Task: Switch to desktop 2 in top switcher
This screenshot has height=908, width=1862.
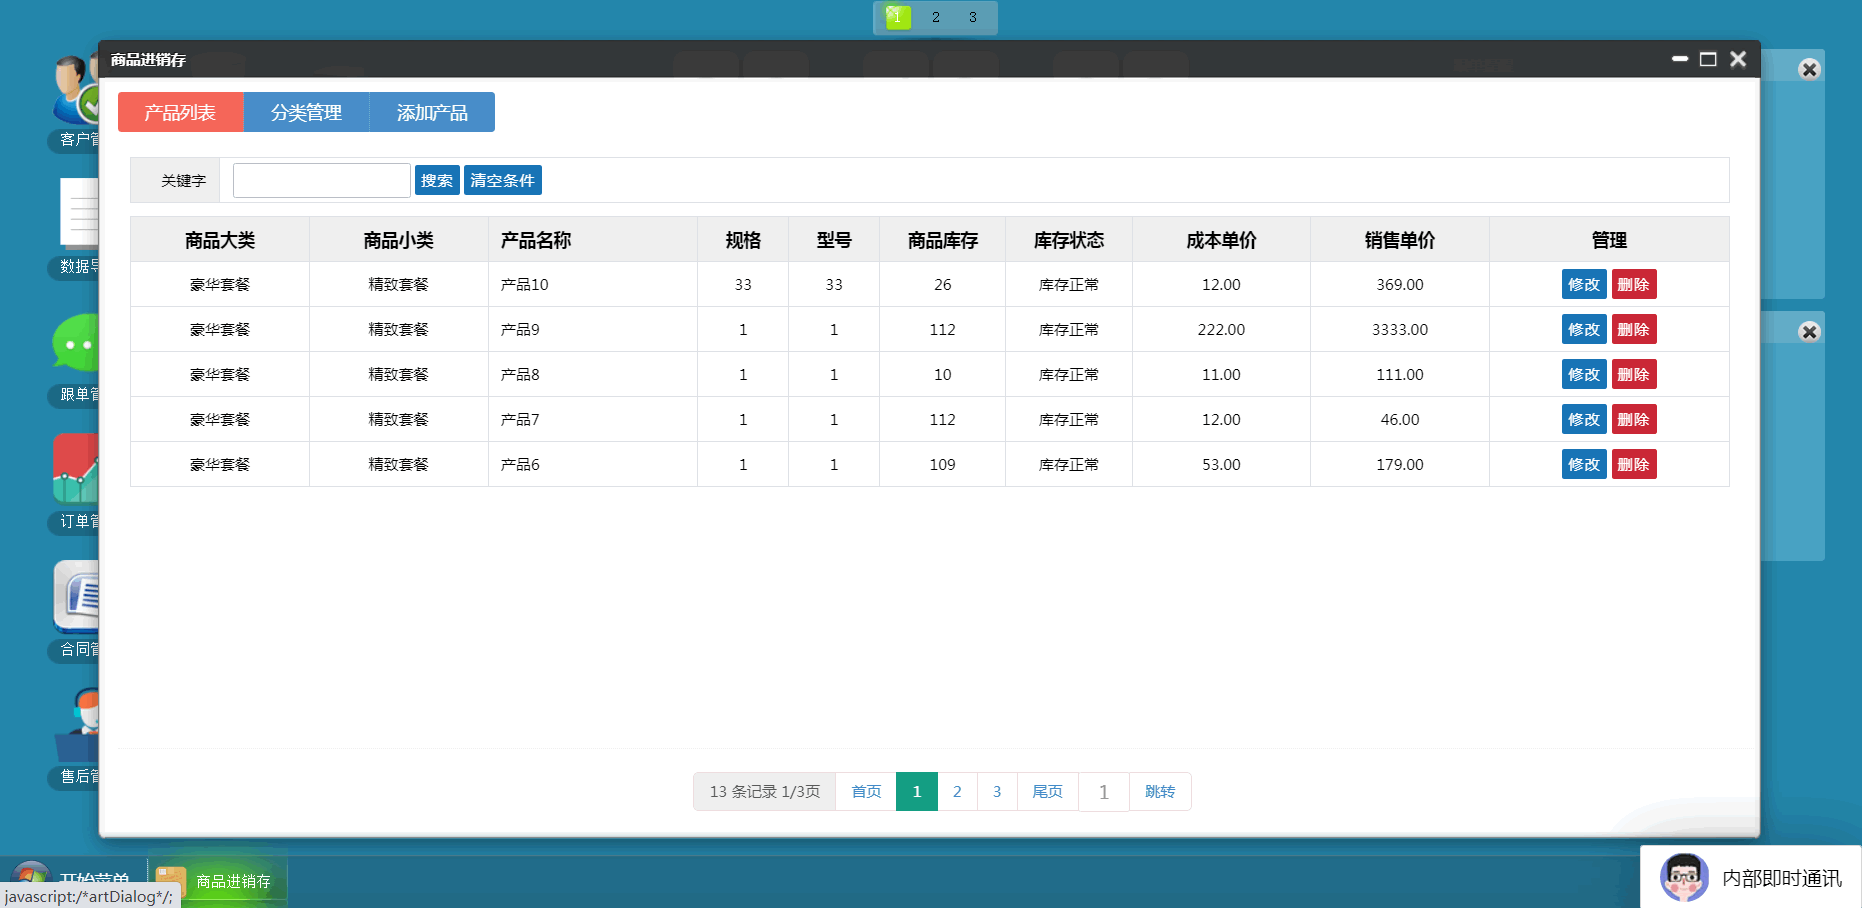Action: (x=936, y=17)
